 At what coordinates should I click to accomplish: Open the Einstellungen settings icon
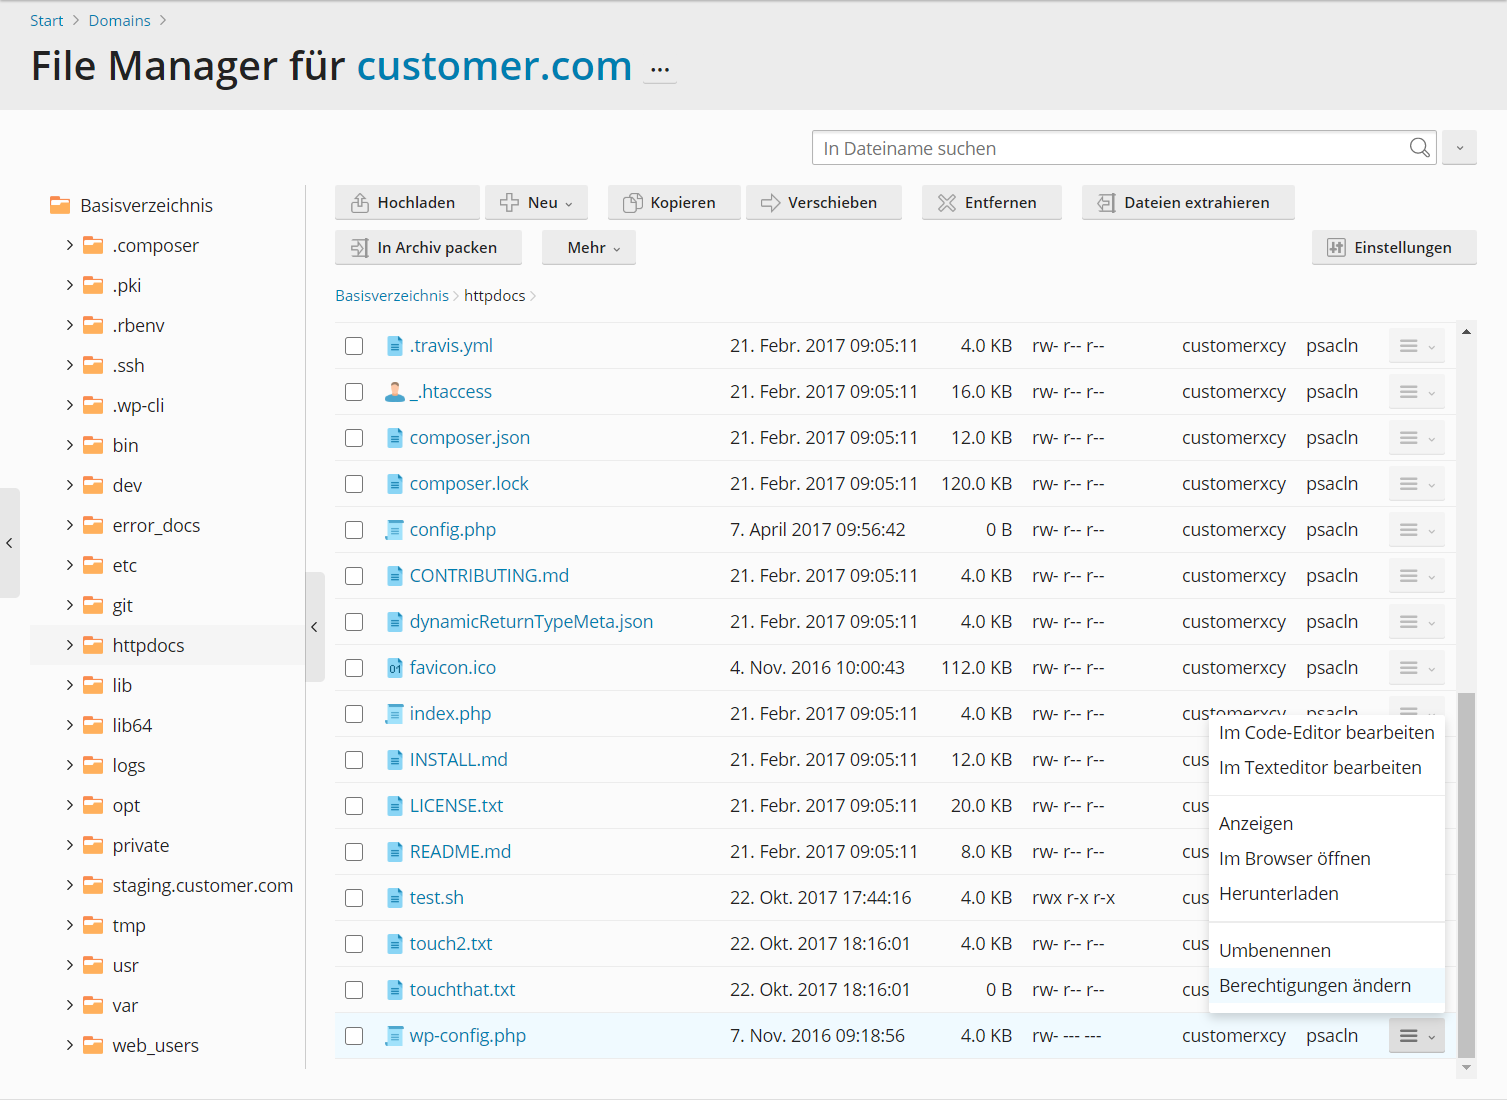[1336, 248]
